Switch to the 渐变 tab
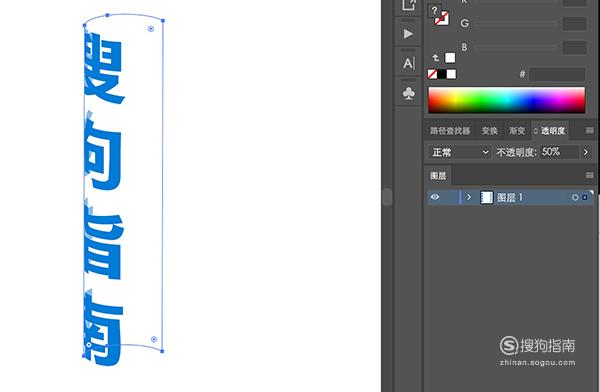 (x=517, y=131)
